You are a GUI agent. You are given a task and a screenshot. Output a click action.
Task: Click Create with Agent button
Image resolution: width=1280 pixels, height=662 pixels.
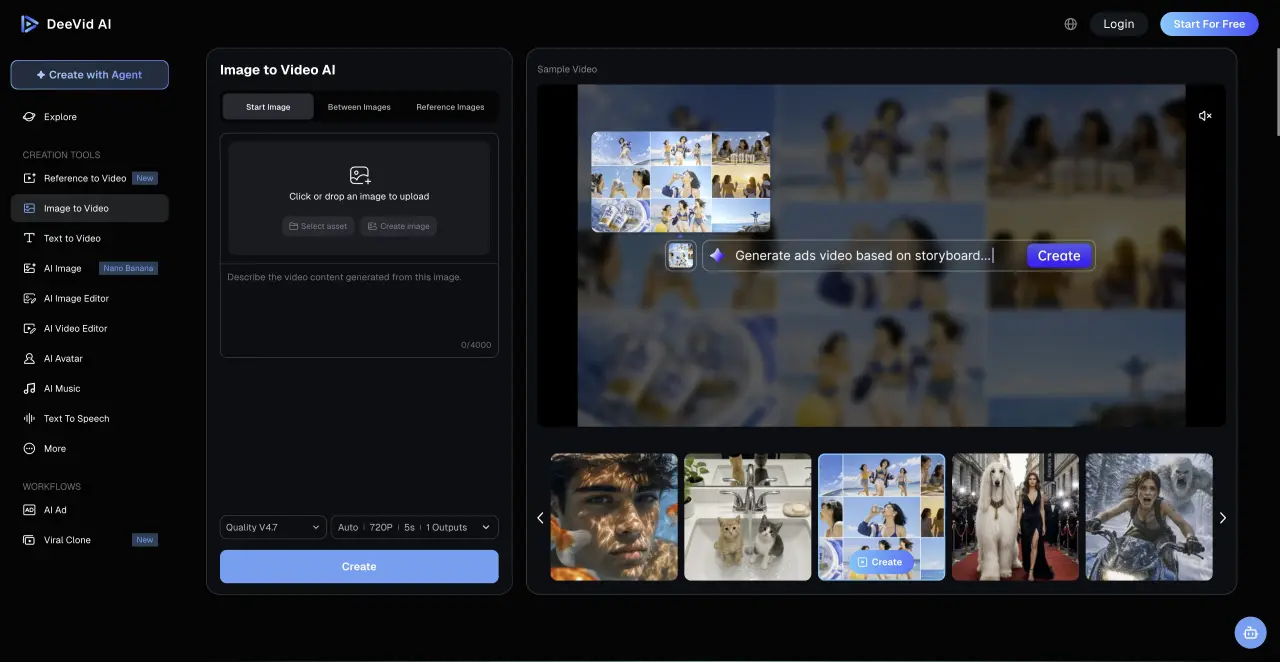90,75
